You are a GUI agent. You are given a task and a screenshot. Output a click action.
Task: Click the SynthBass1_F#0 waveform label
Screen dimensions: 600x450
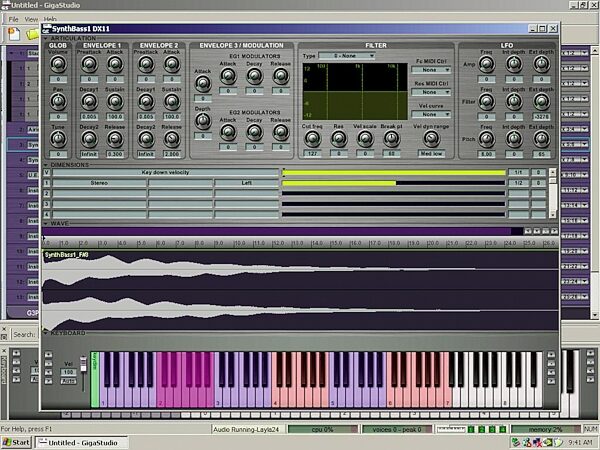click(x=67, y=255)
